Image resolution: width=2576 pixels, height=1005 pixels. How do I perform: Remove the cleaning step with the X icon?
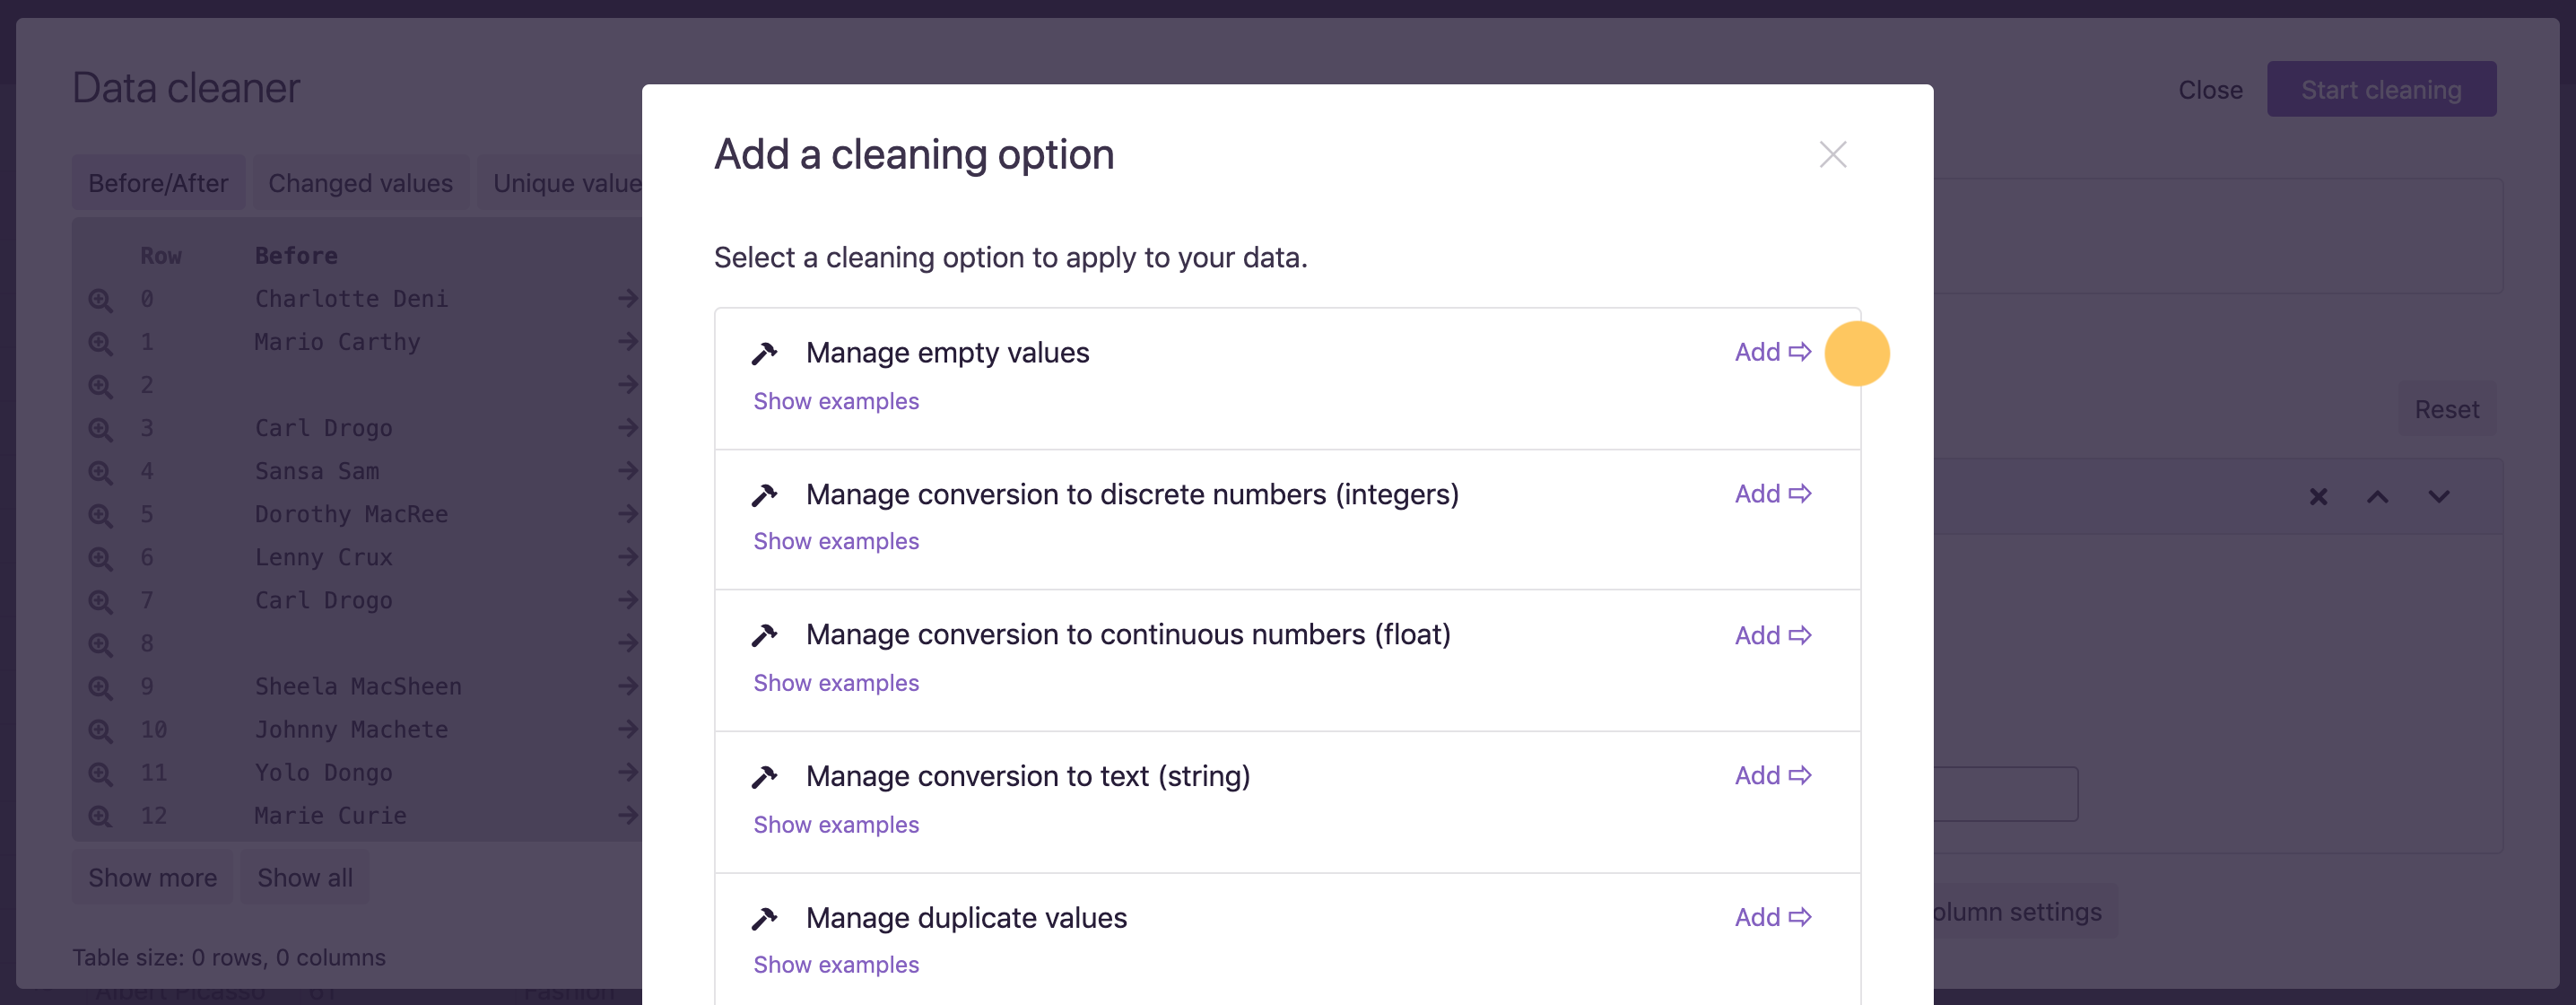coord(2318,497)
